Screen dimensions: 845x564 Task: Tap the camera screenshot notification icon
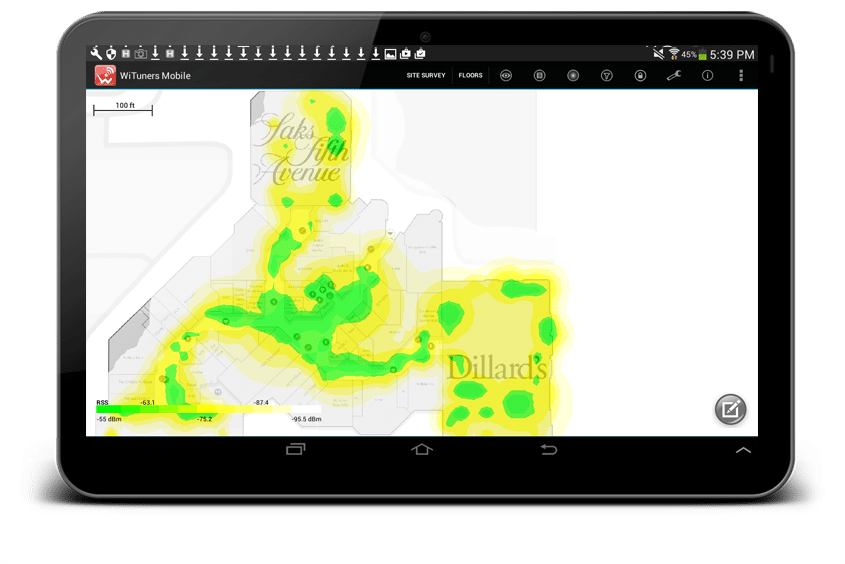[x=141, y=53]
